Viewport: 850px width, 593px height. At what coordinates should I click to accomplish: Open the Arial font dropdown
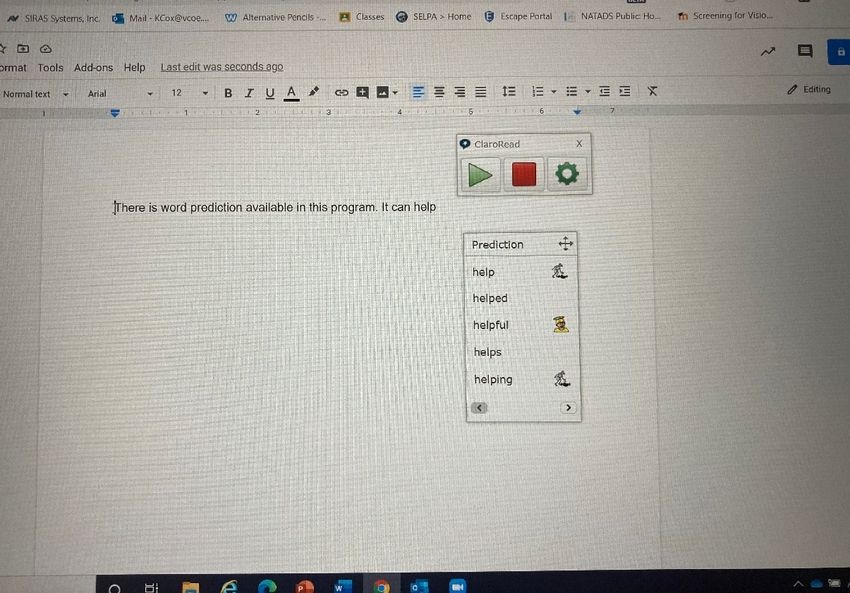pos(120,94)
